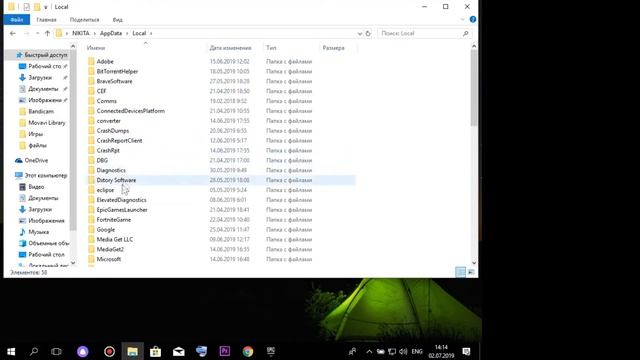Show hidden tray icons chevron
This screenshot has height=360, width=640.
369,351
